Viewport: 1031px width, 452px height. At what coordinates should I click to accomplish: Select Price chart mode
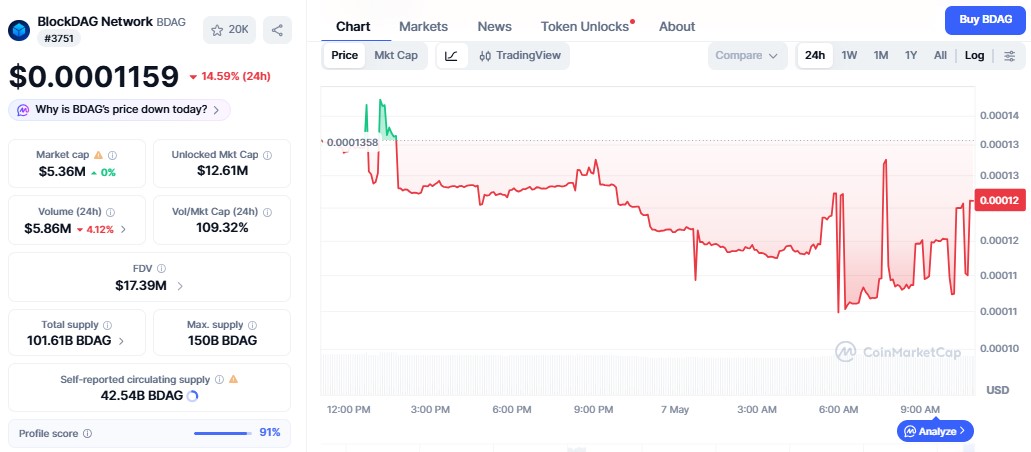coord(345,56)
